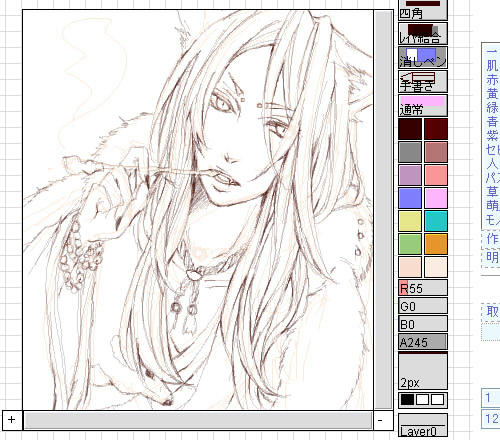The height and width of the screenshot is (440, 500).
Task: Select the 赤 palette entry in the list
Action: 493,80
